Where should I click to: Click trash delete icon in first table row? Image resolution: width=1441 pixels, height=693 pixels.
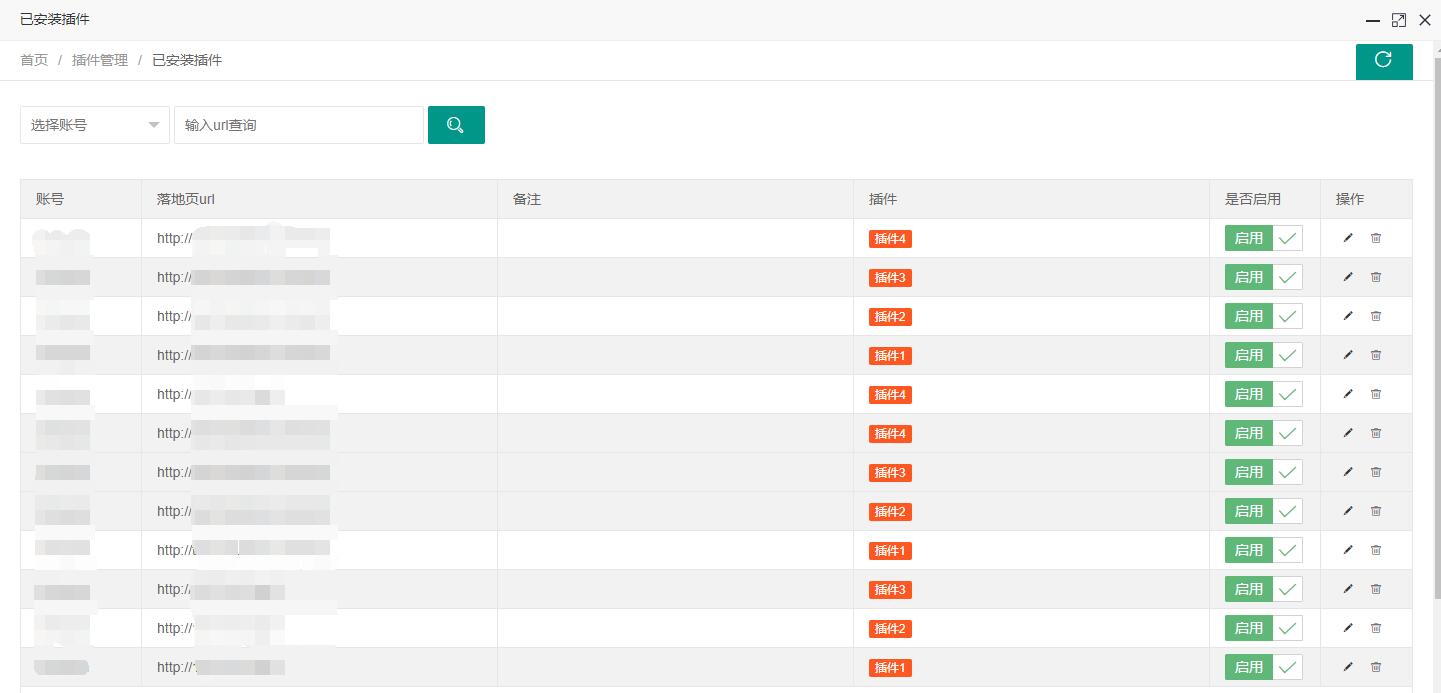[x=1376, y=238]
